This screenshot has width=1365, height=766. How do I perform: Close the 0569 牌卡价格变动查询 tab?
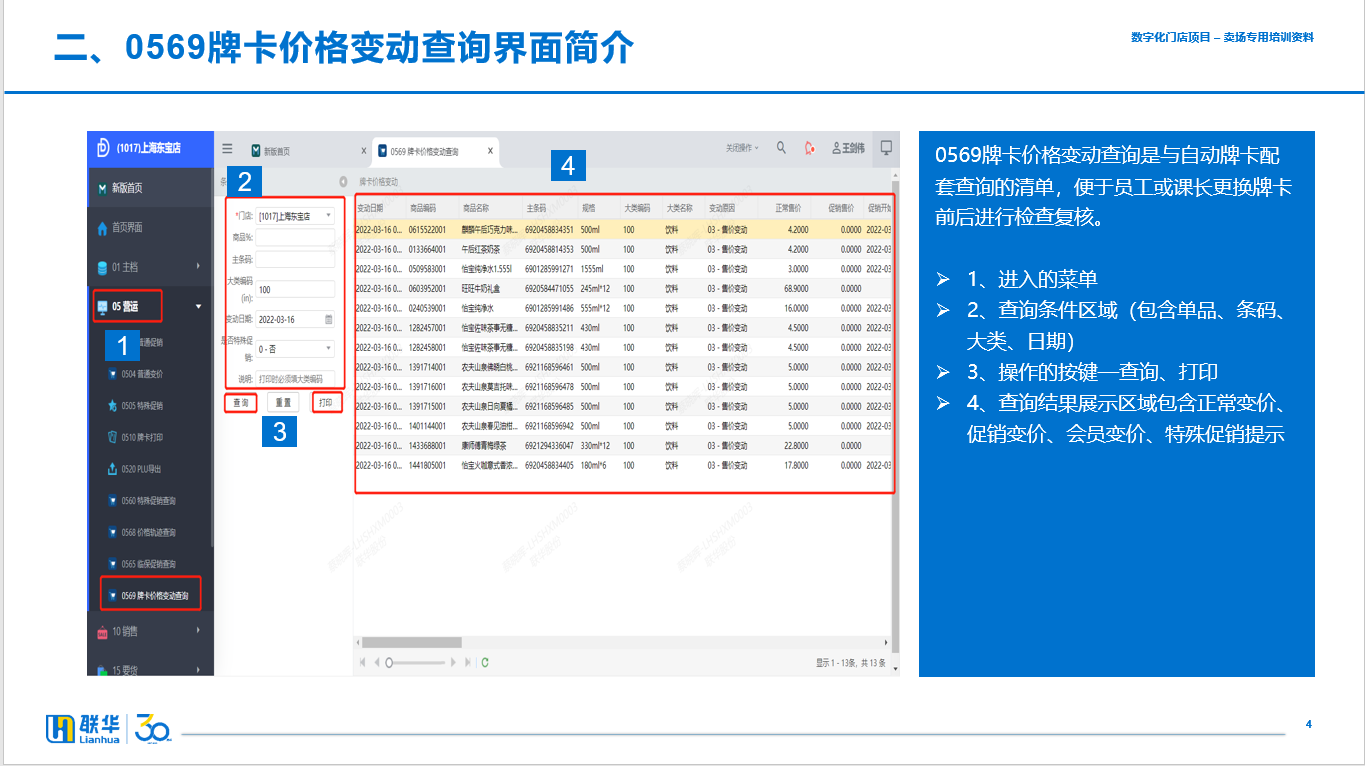tap(490, 151)
